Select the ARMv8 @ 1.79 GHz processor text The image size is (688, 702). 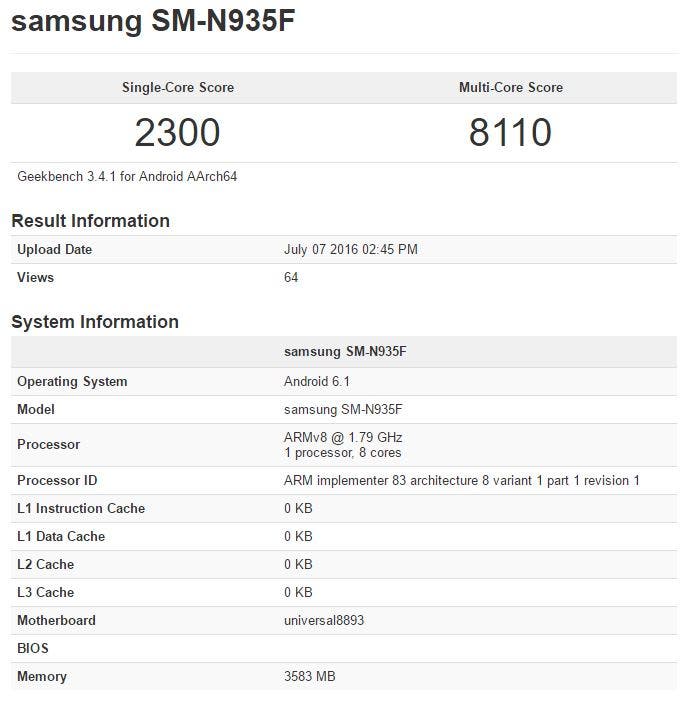(343, 437)
